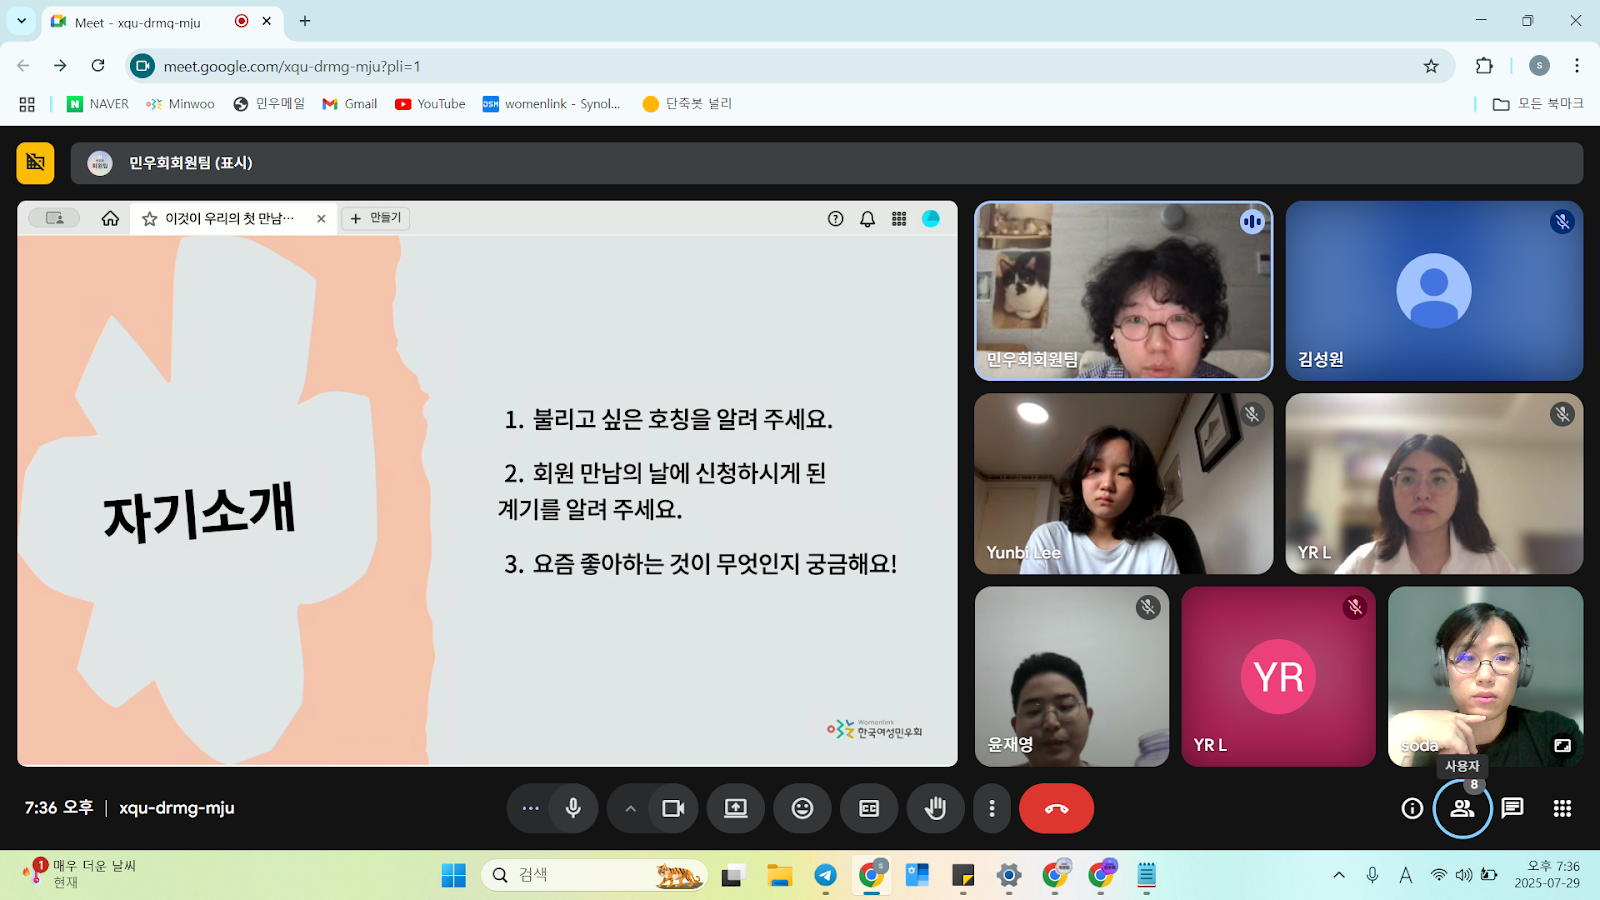Viewport: 1600px width, 900px height.
Task: Click the picture-in-picture icon on soda tile
Action: 1562,745
